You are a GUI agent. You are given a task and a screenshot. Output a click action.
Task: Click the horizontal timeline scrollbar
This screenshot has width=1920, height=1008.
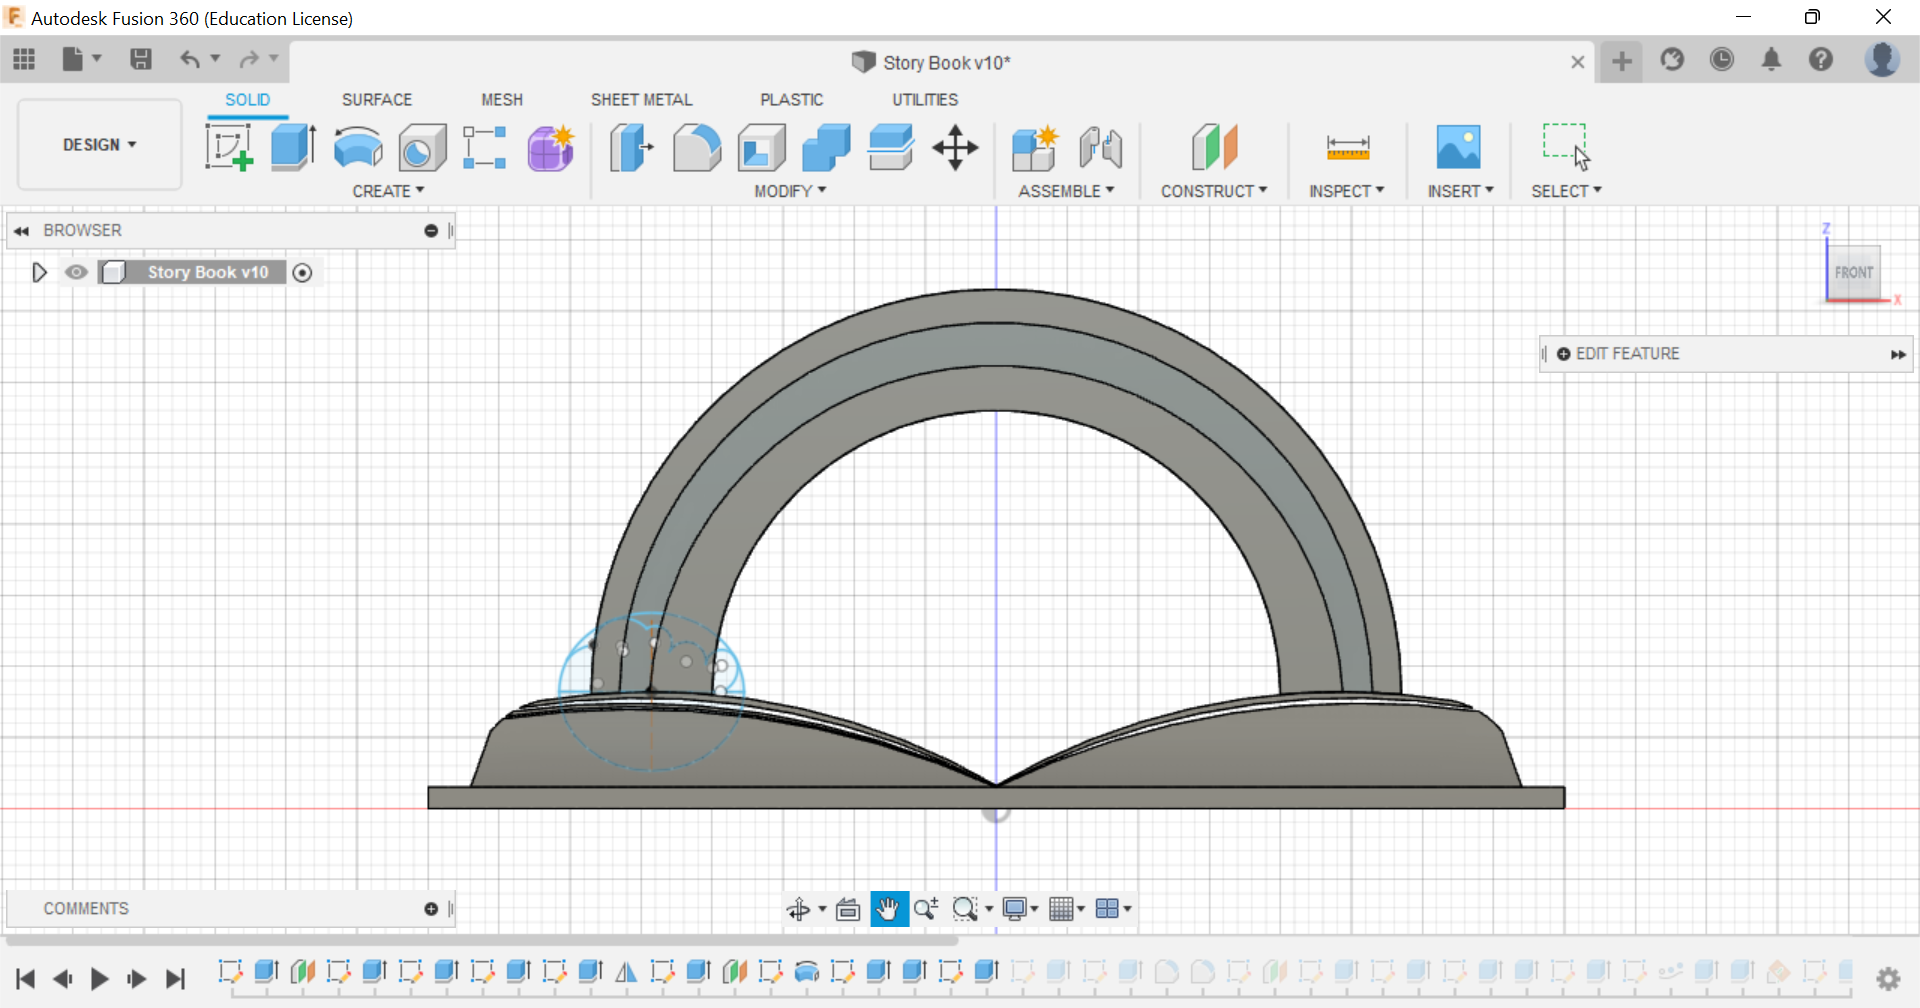pos(480,940)
